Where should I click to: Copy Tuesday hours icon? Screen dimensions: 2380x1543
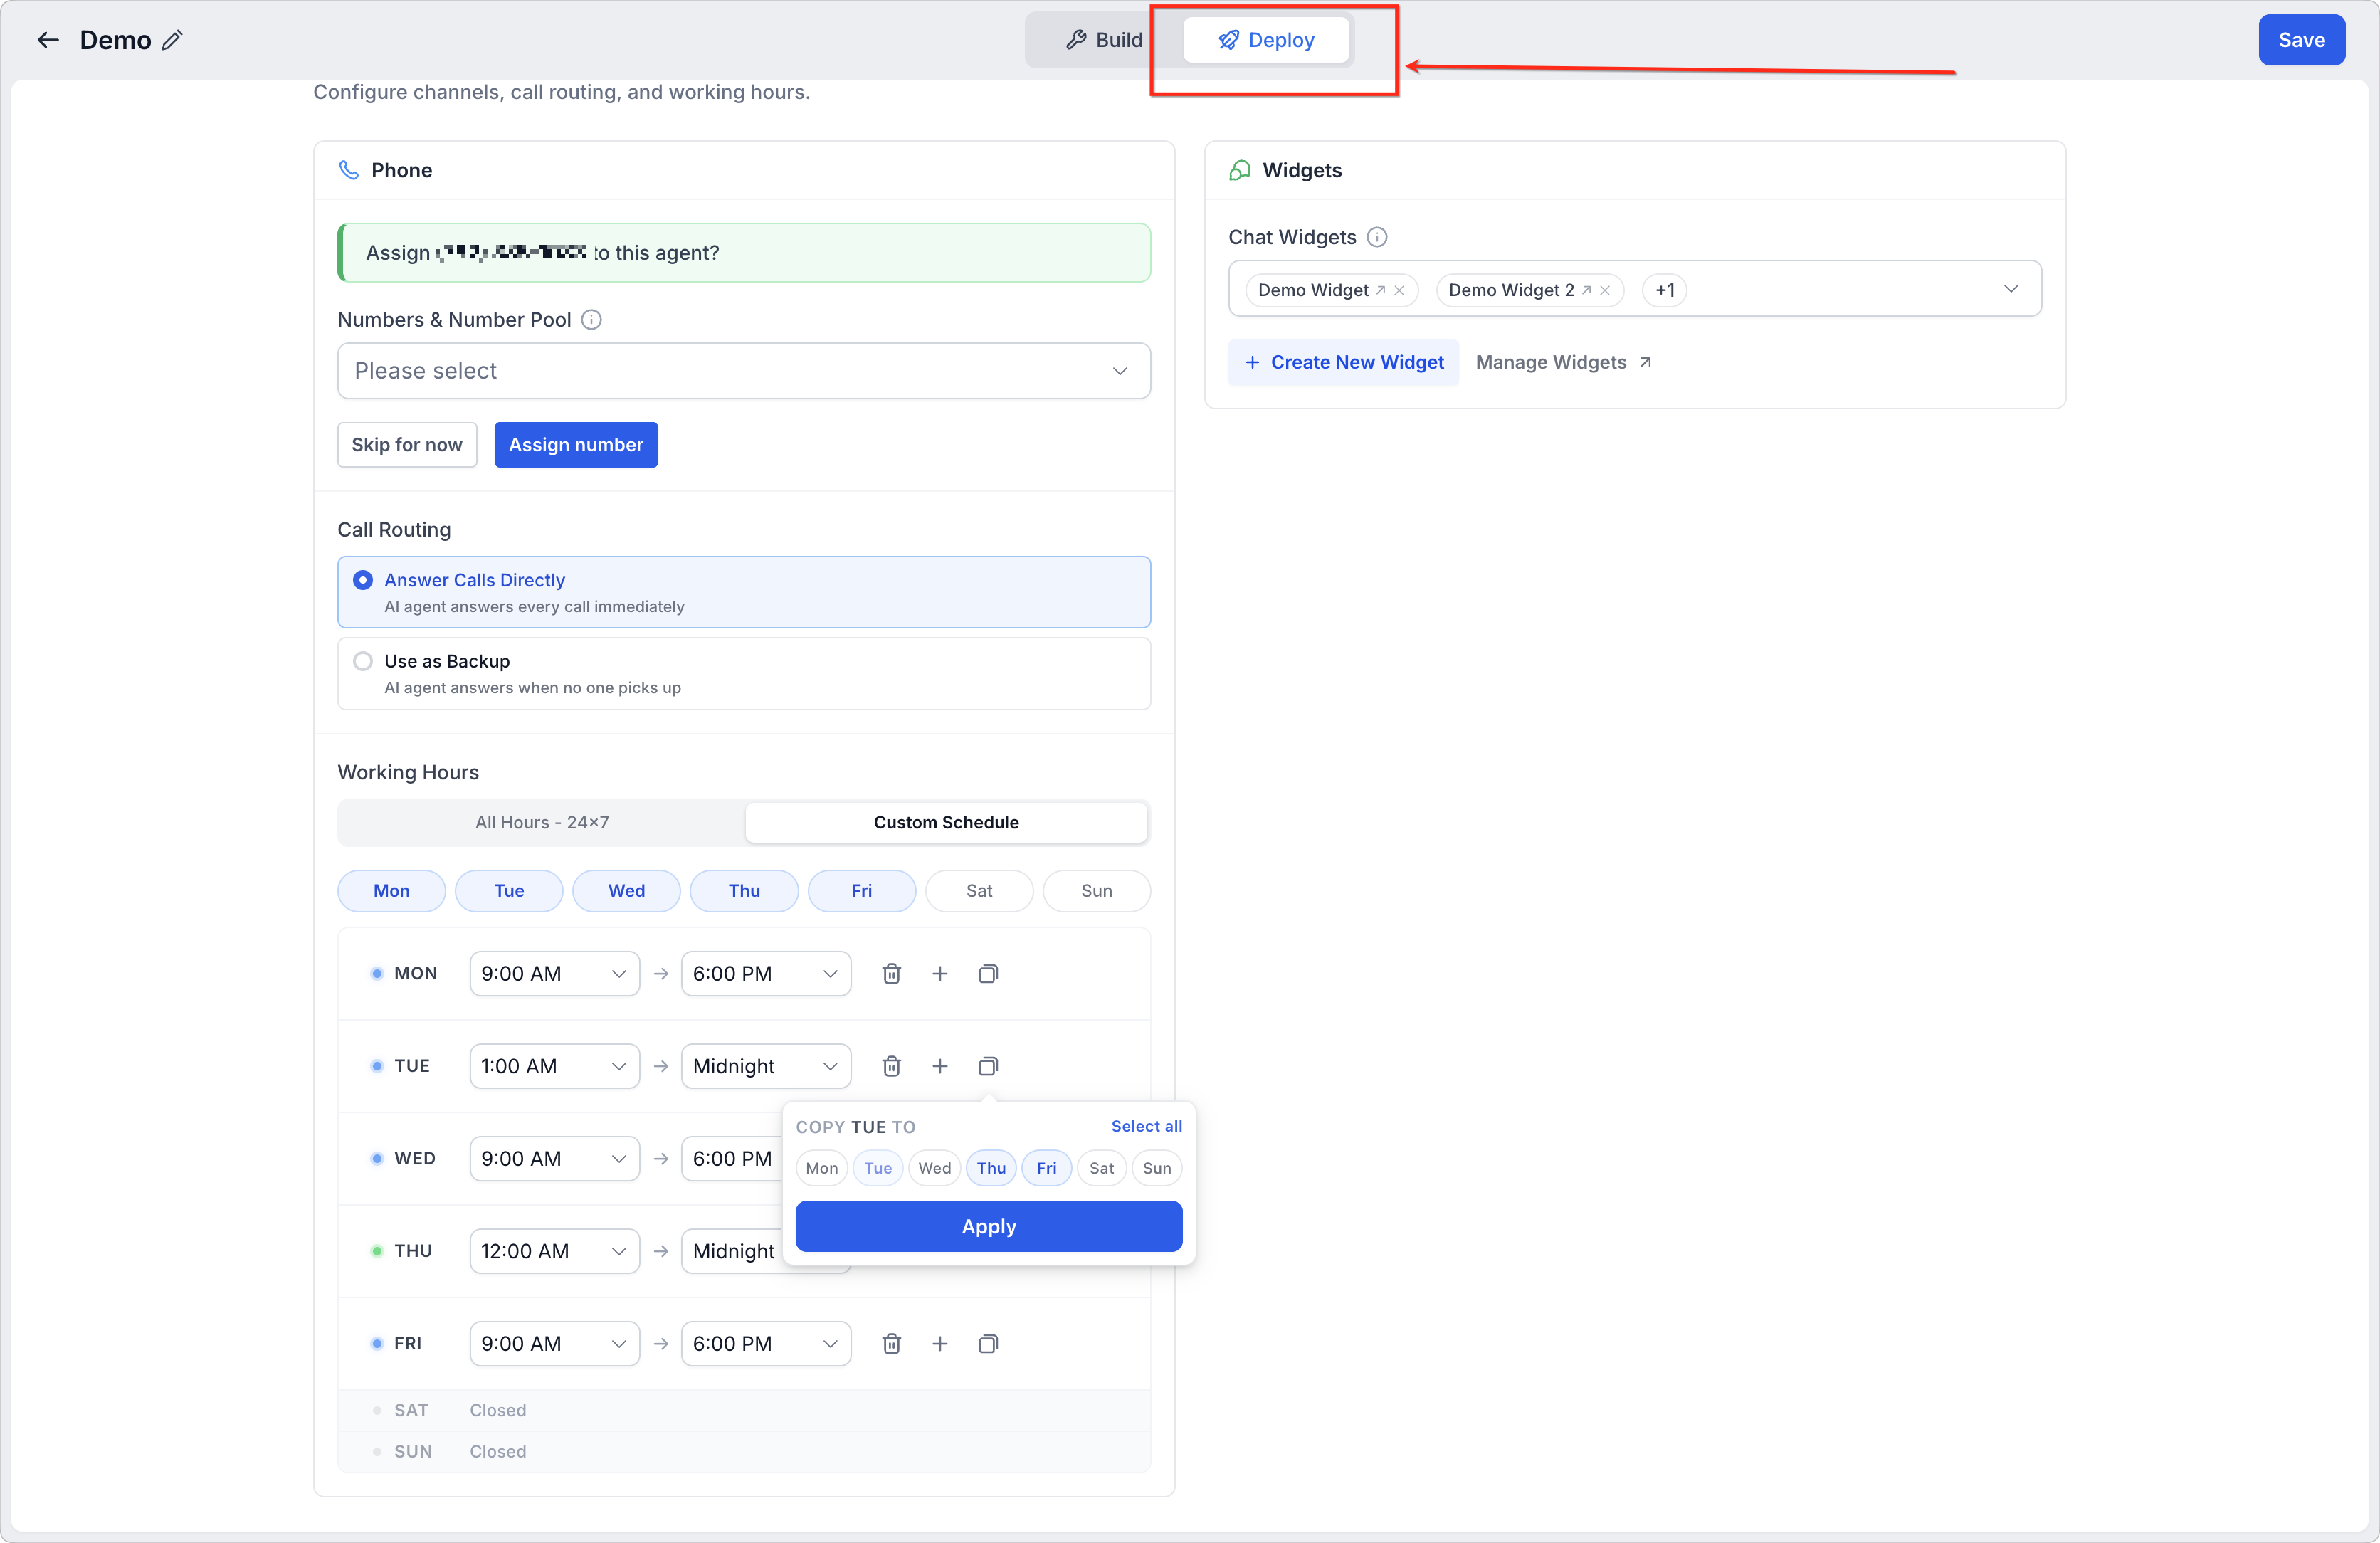click(988, 1066)
